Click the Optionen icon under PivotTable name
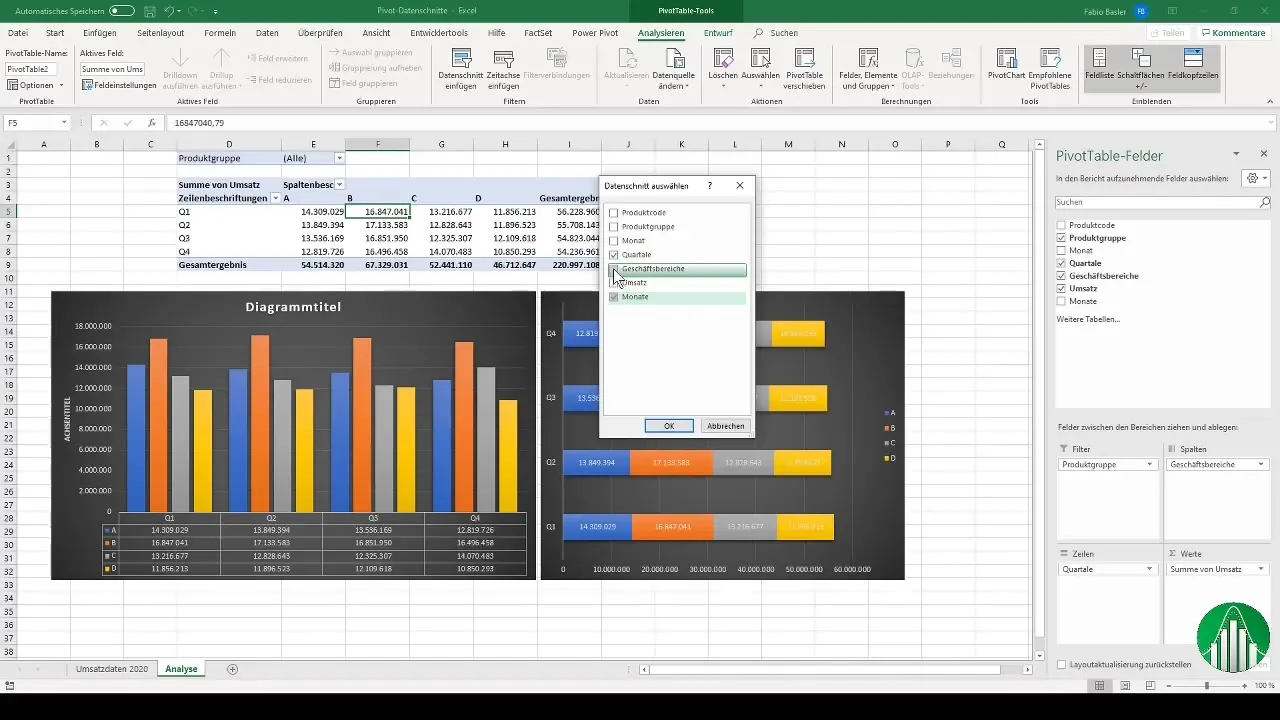 [12, 85]
